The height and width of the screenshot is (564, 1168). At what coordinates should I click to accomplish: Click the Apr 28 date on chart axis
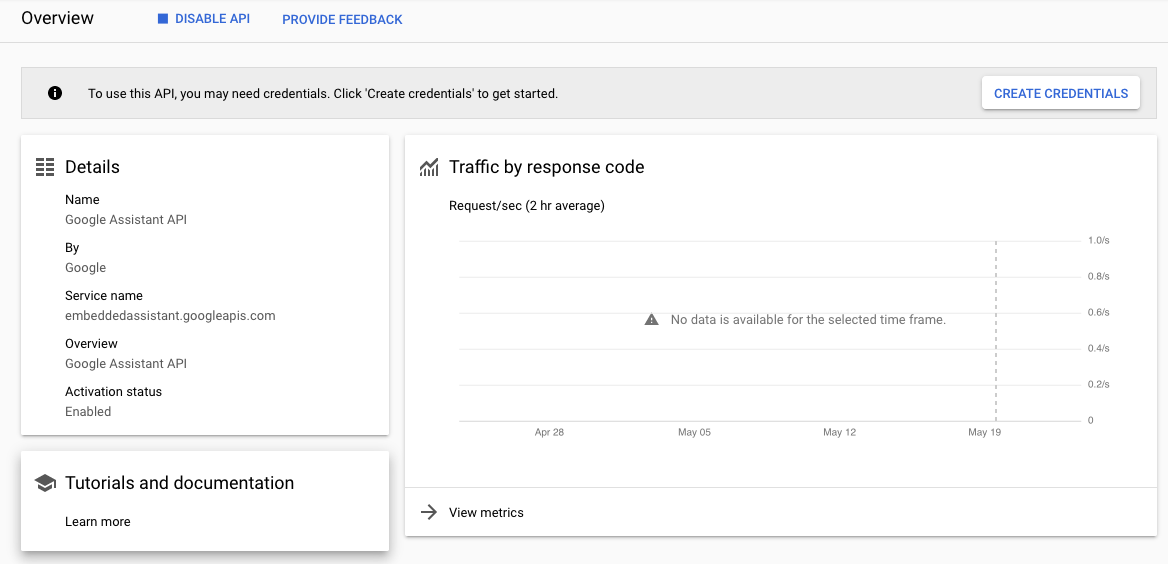549,432
